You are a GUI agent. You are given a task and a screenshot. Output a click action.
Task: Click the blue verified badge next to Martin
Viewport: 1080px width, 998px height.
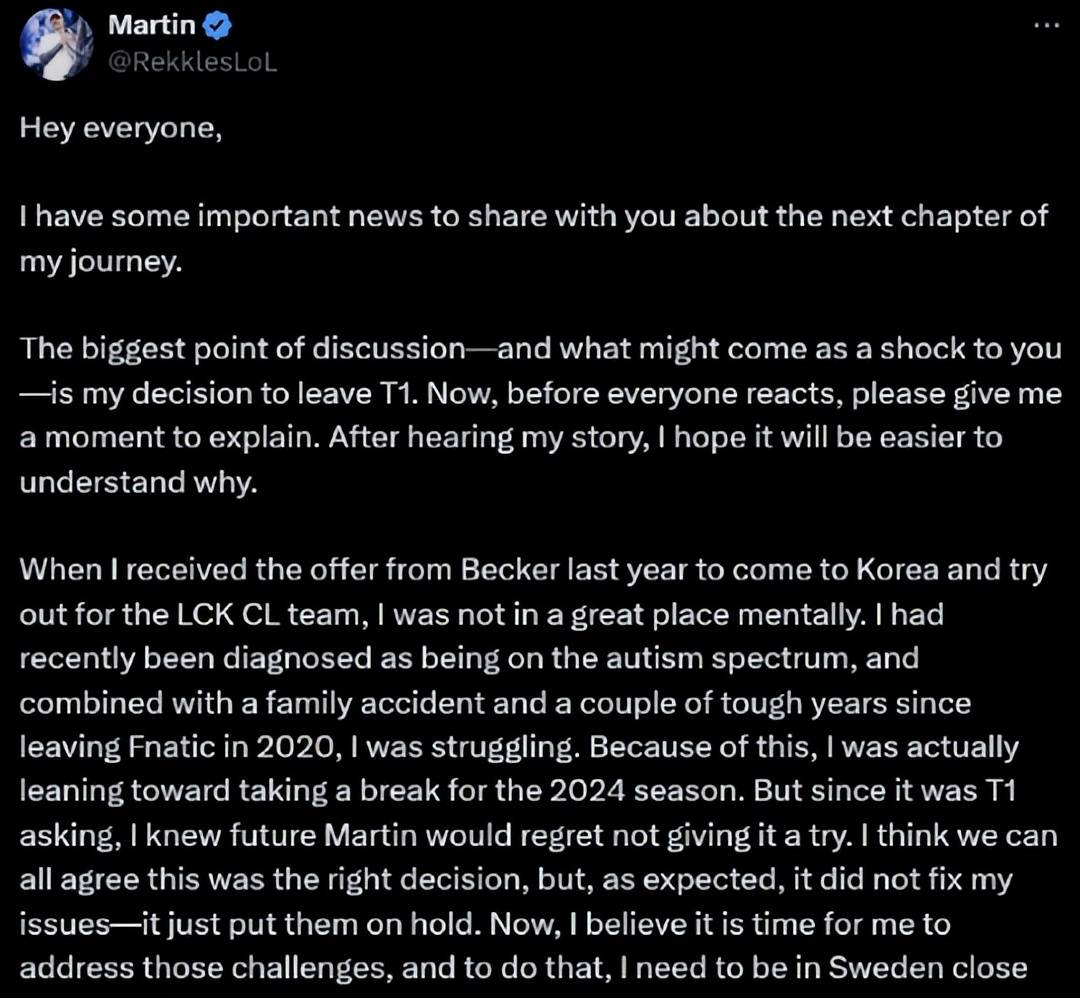(x=219, y=25)
